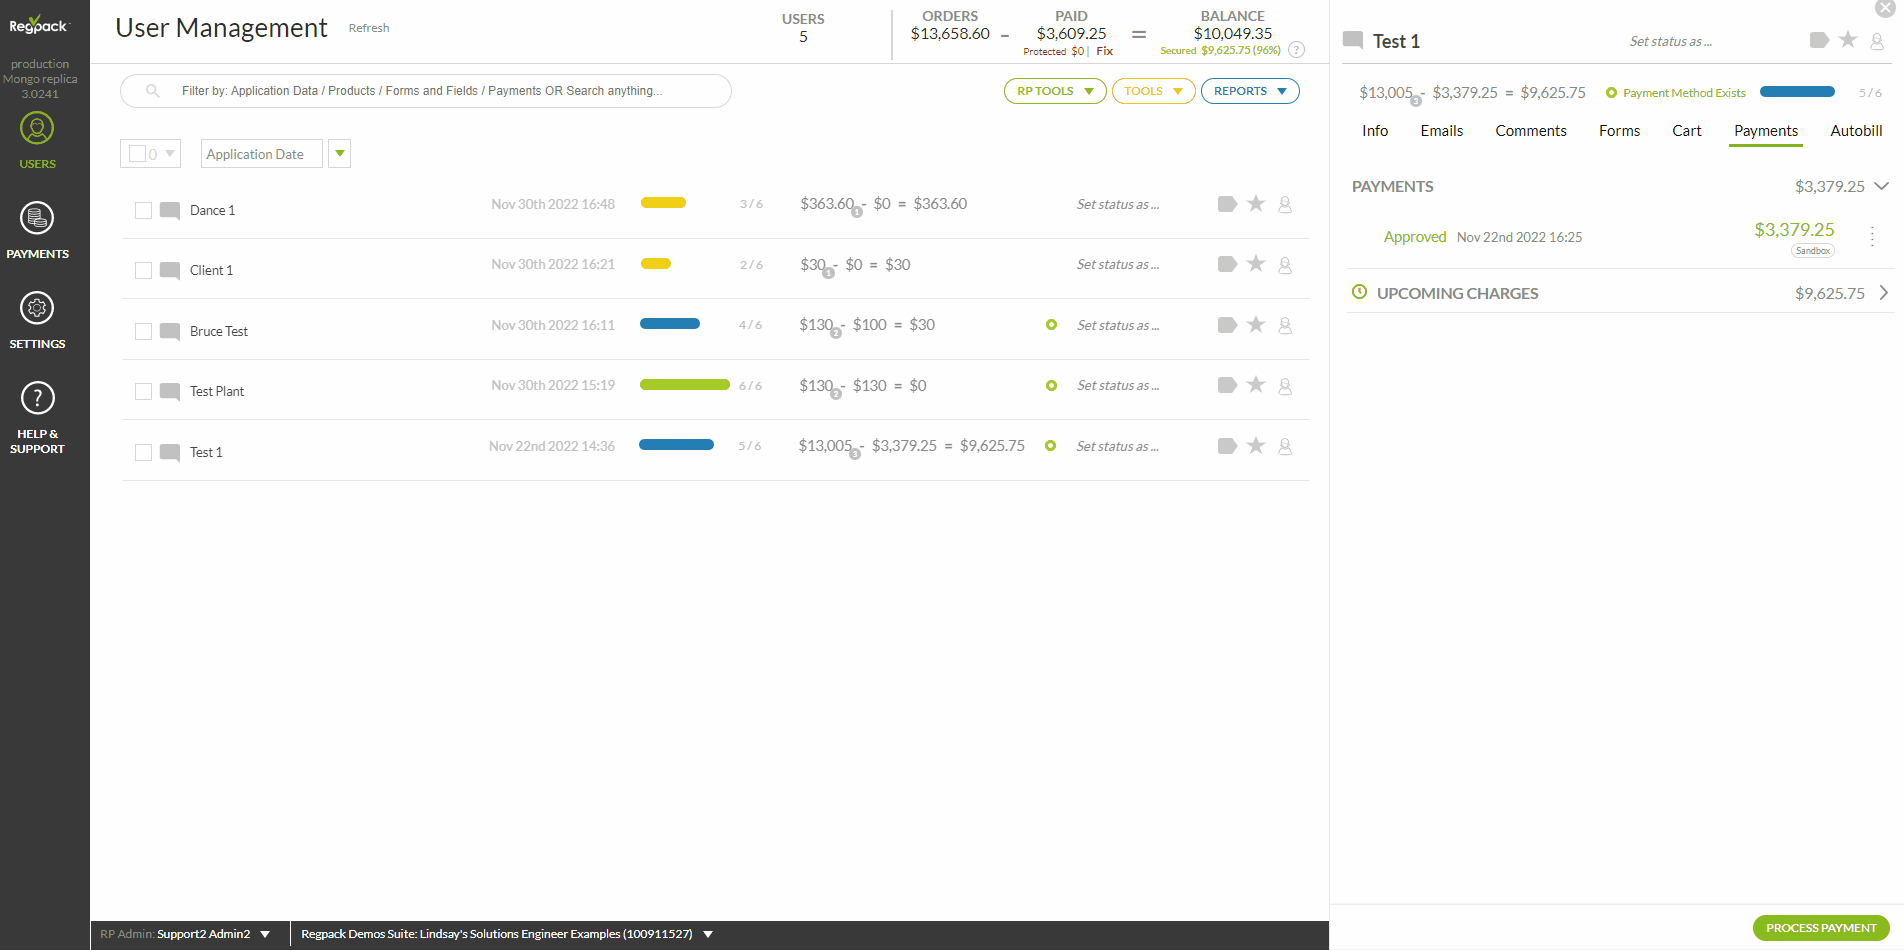Switch to the Forms tab
This screenshot has height=950, width=1904.
click(x=1619, y=131)
